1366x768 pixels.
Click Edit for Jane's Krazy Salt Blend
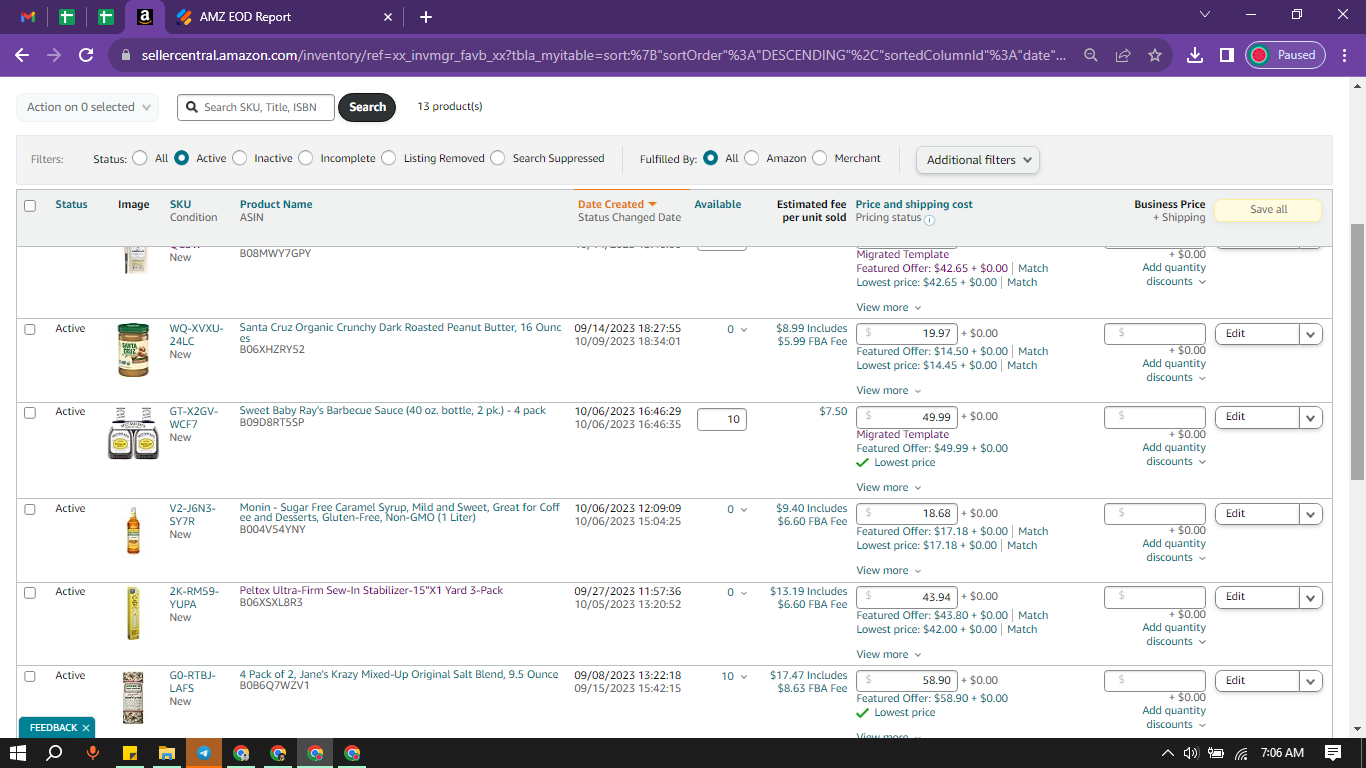[x=1257, y=681]
